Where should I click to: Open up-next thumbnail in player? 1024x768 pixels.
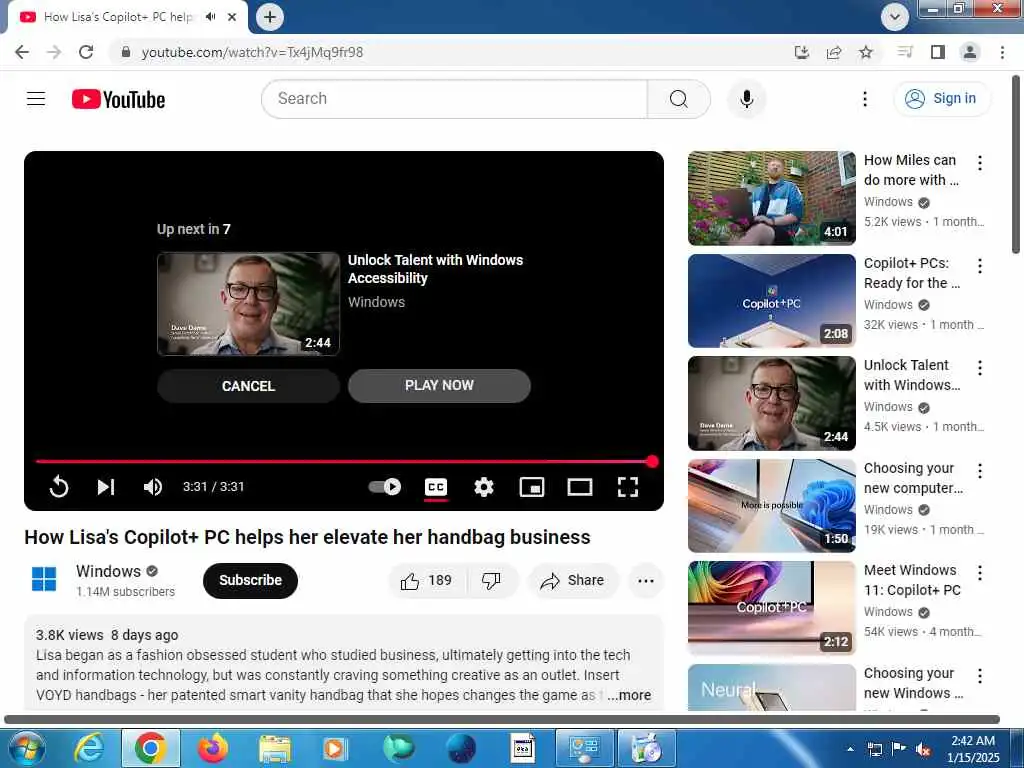click(248, 304)
